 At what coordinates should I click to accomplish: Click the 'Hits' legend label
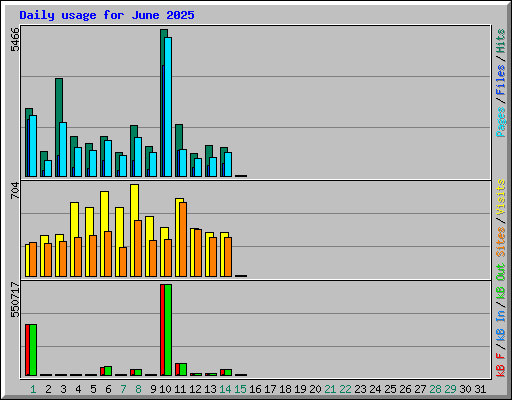[500, 41]
